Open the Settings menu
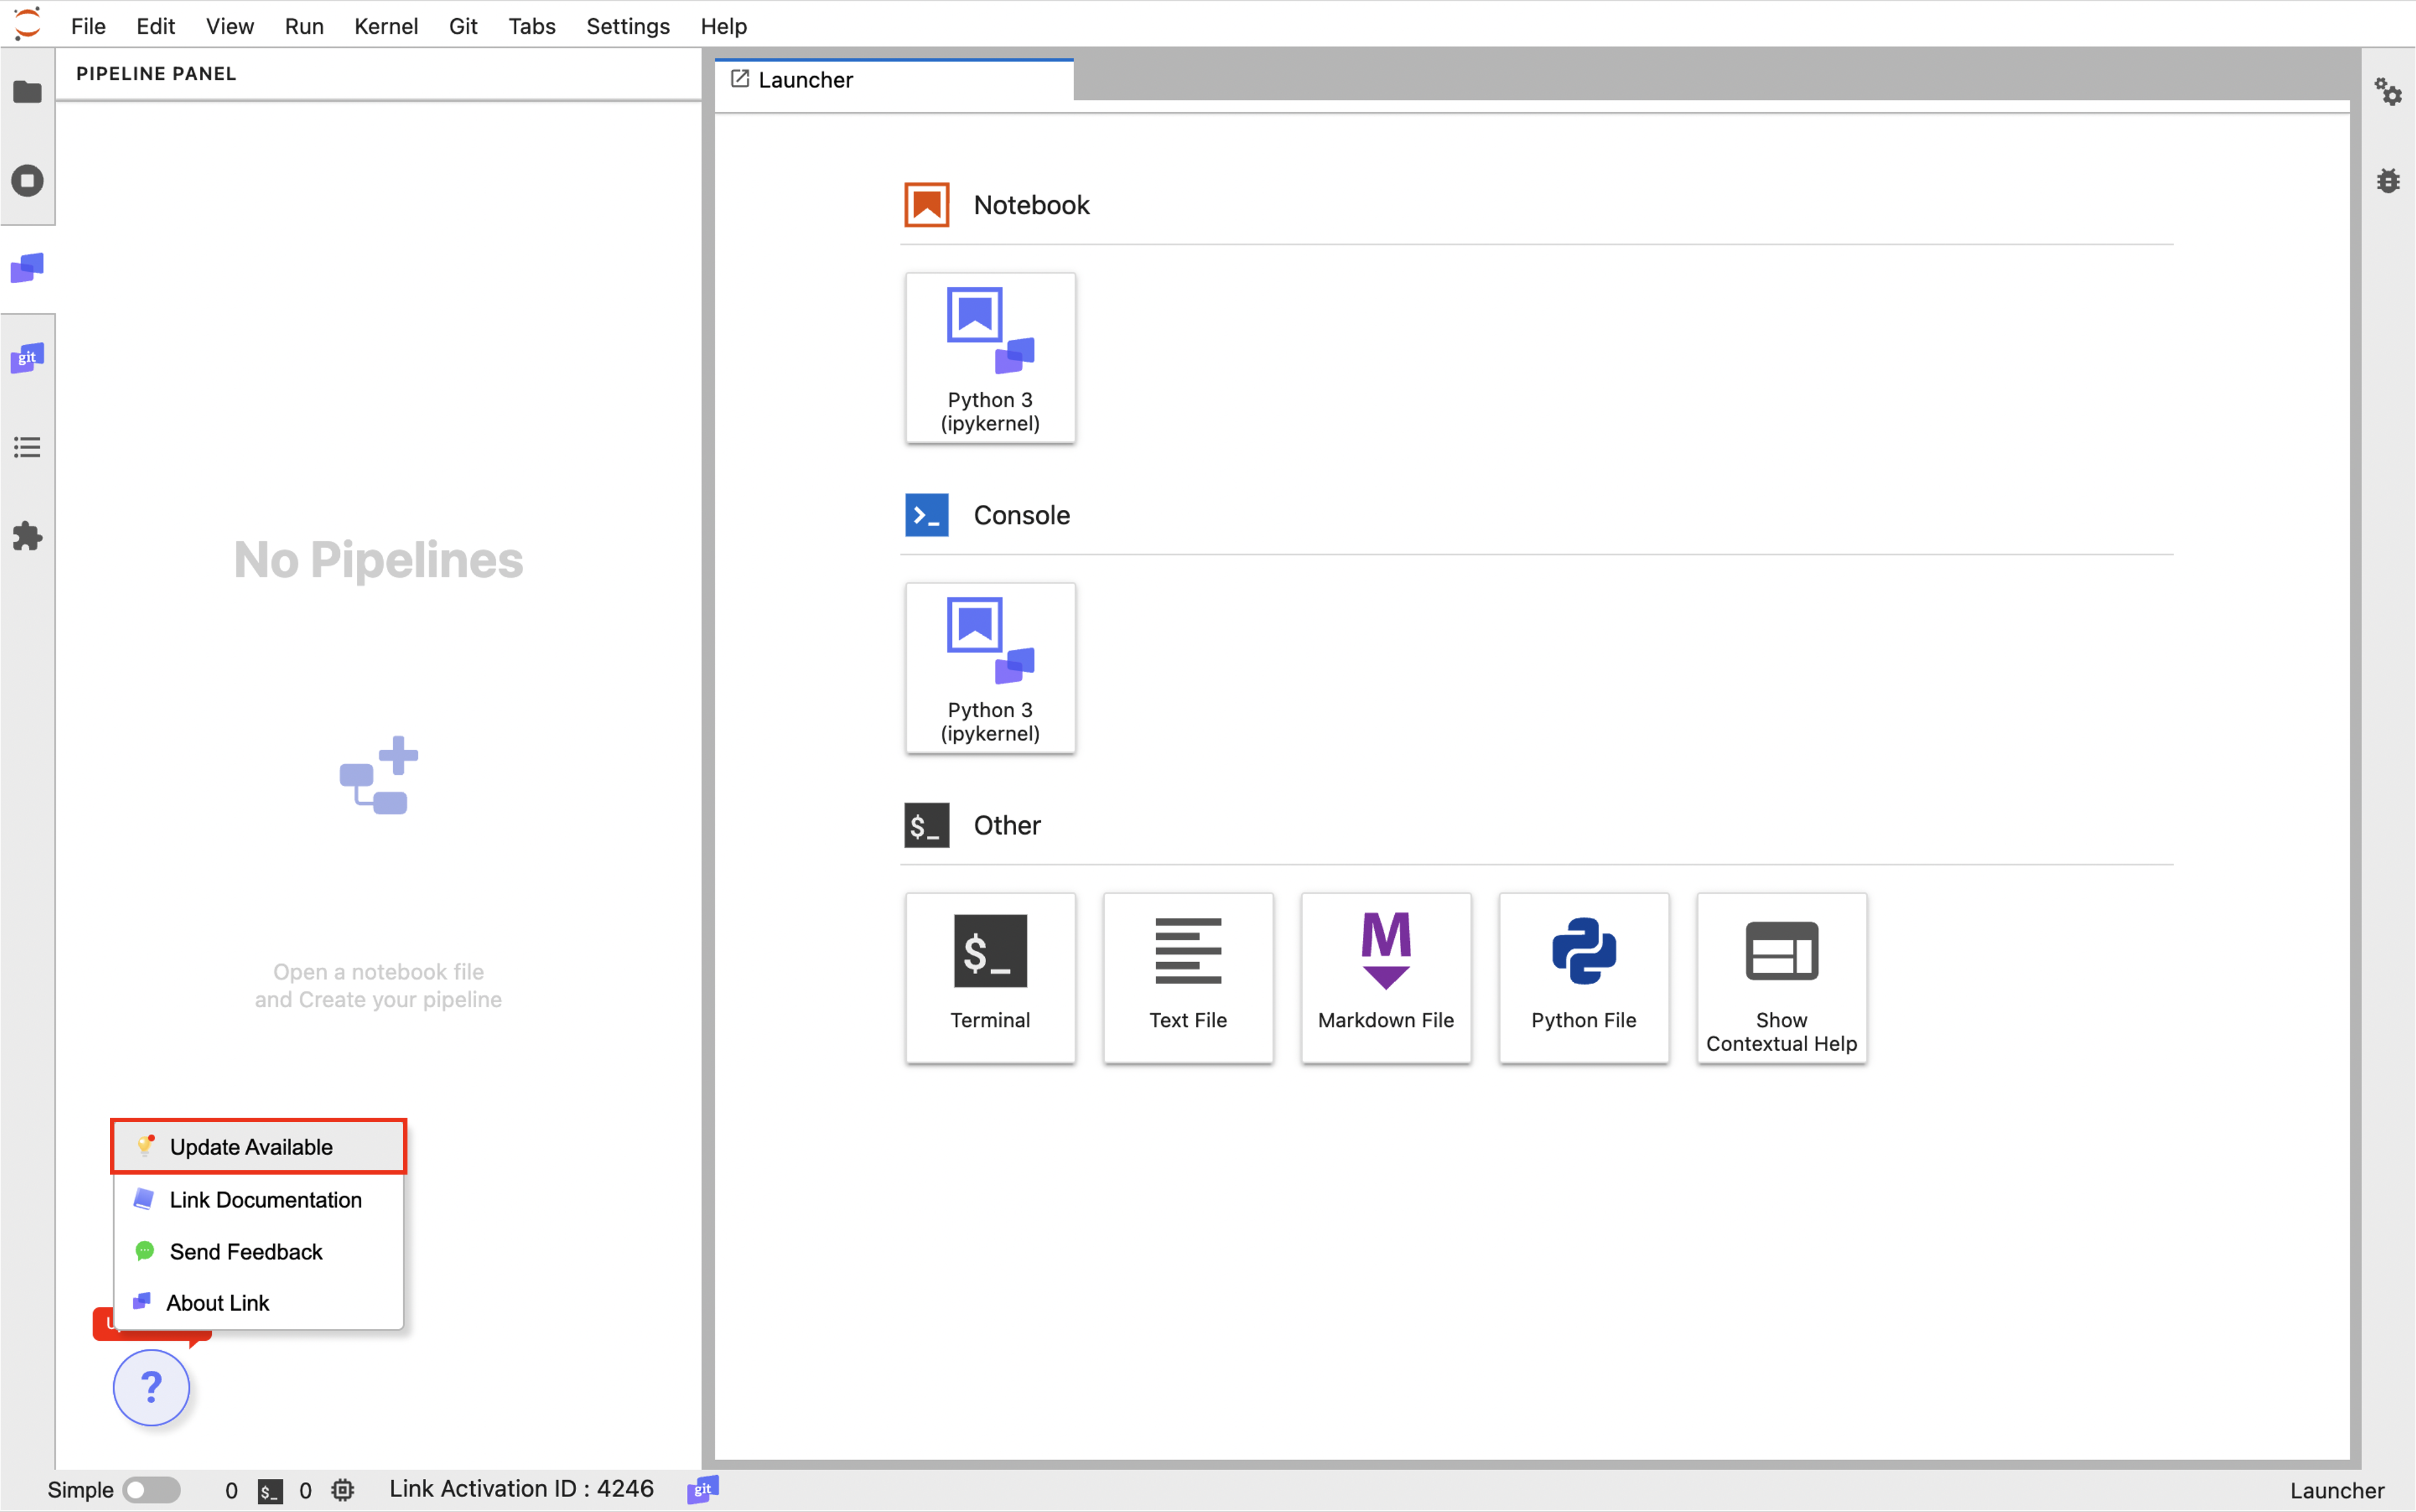The width and height of the screenshot is (2416, 1512). pos(627,26)
